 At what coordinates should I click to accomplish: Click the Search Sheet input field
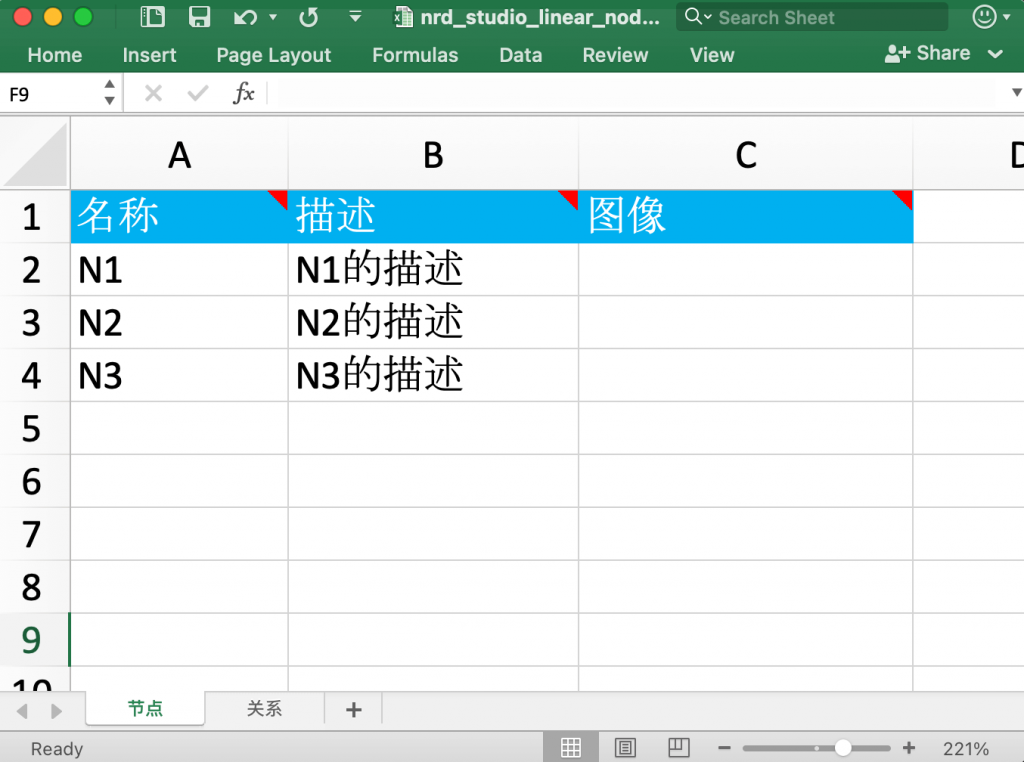825,17
